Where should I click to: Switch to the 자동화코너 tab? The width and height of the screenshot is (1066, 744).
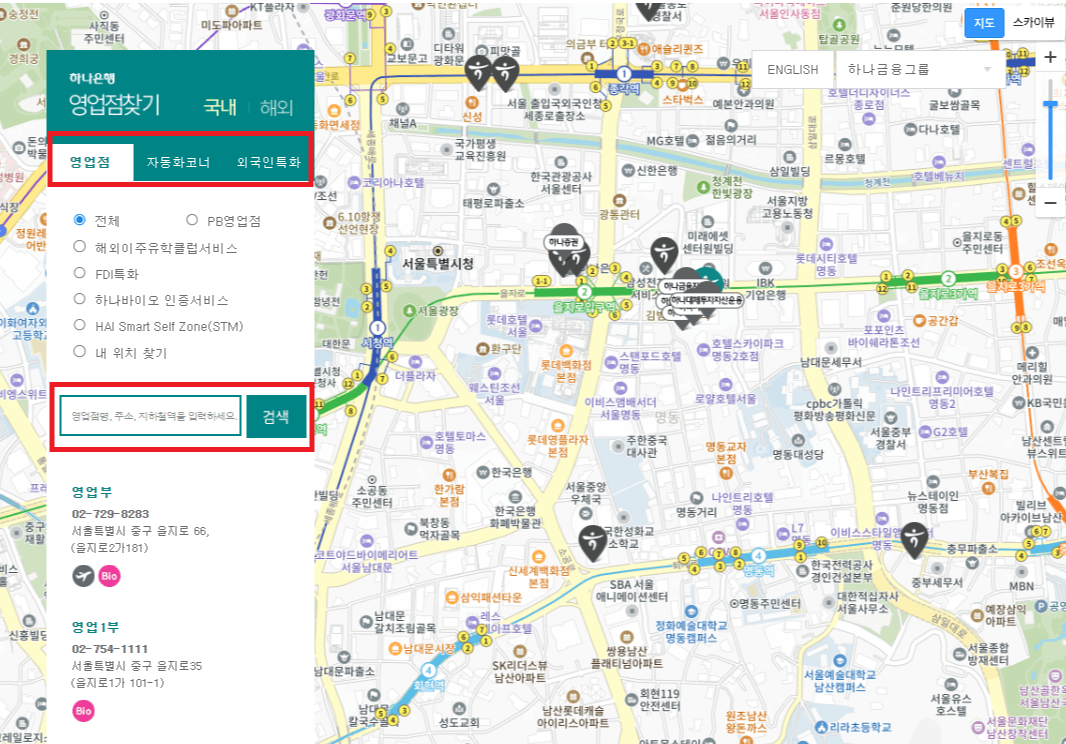pos(178,162)
